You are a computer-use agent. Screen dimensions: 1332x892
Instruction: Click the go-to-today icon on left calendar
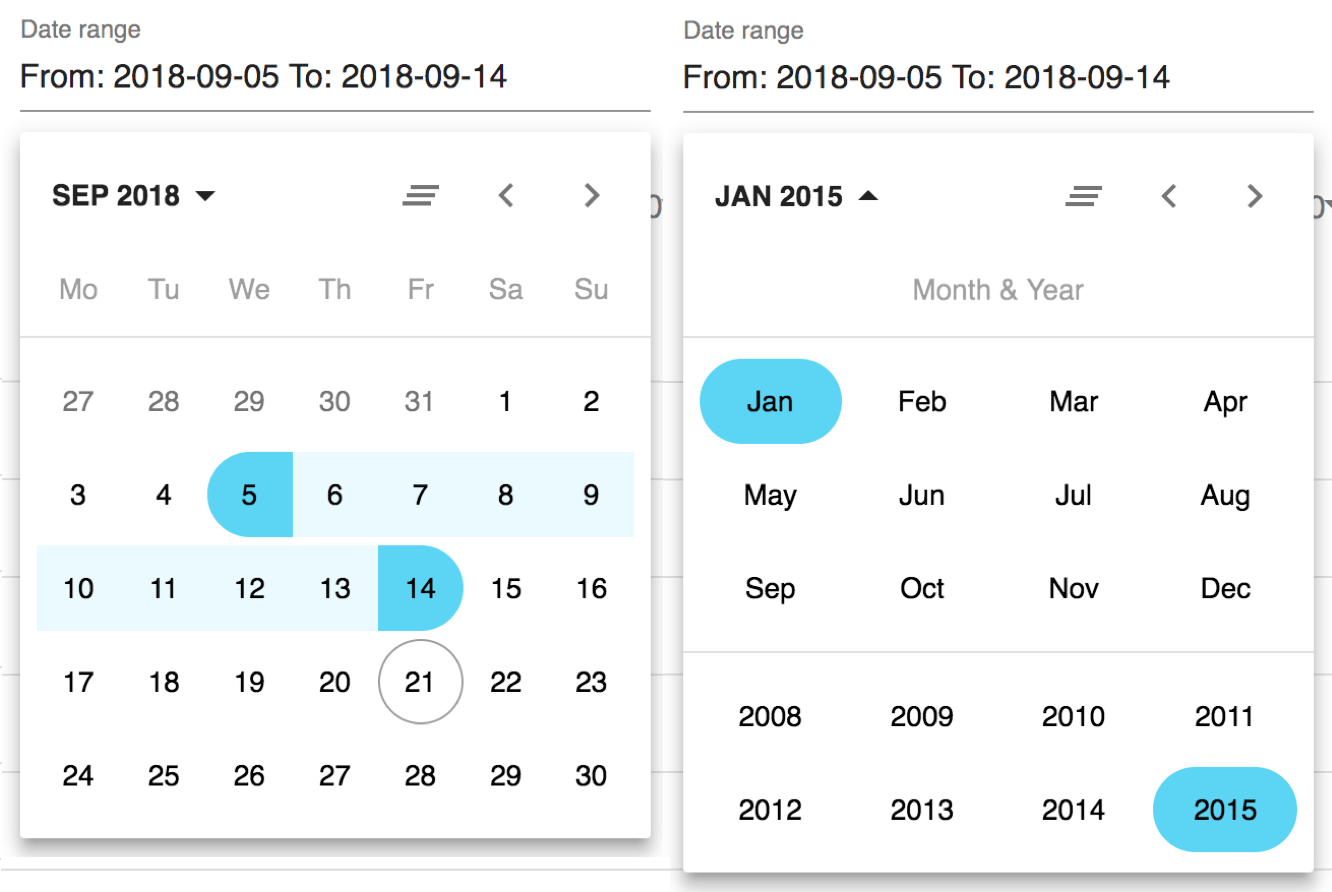(421, 195)
